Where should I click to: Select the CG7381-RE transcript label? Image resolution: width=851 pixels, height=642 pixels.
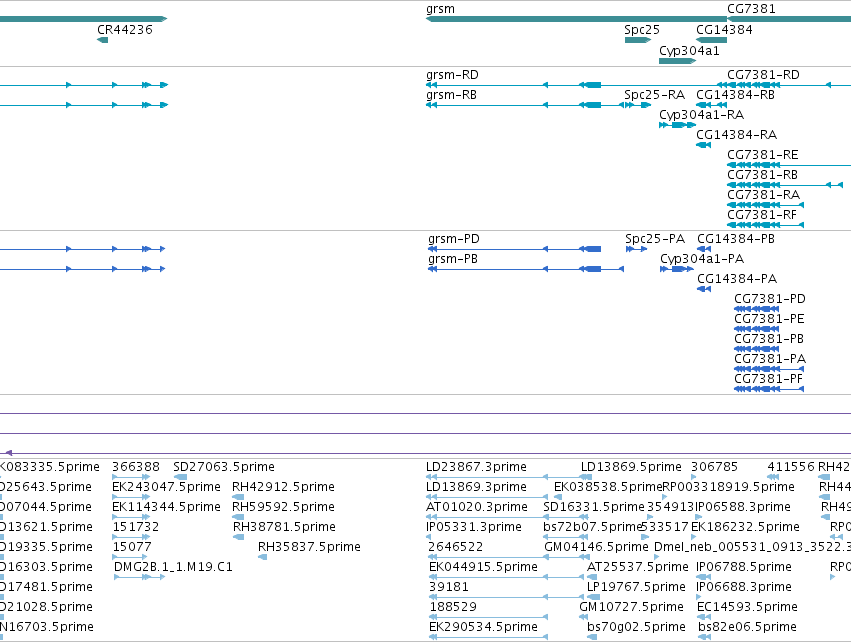(x=763, y=155)
